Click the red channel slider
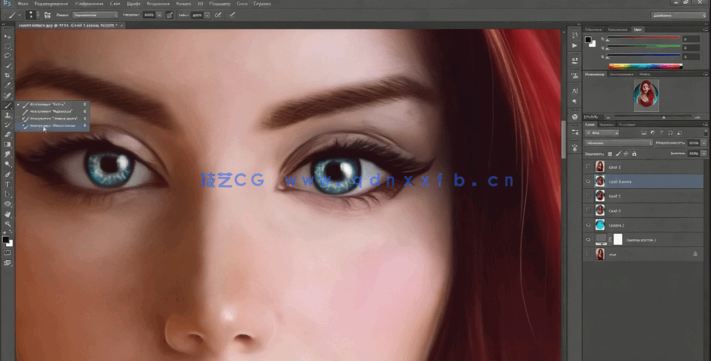 click(x=644, y=39)
